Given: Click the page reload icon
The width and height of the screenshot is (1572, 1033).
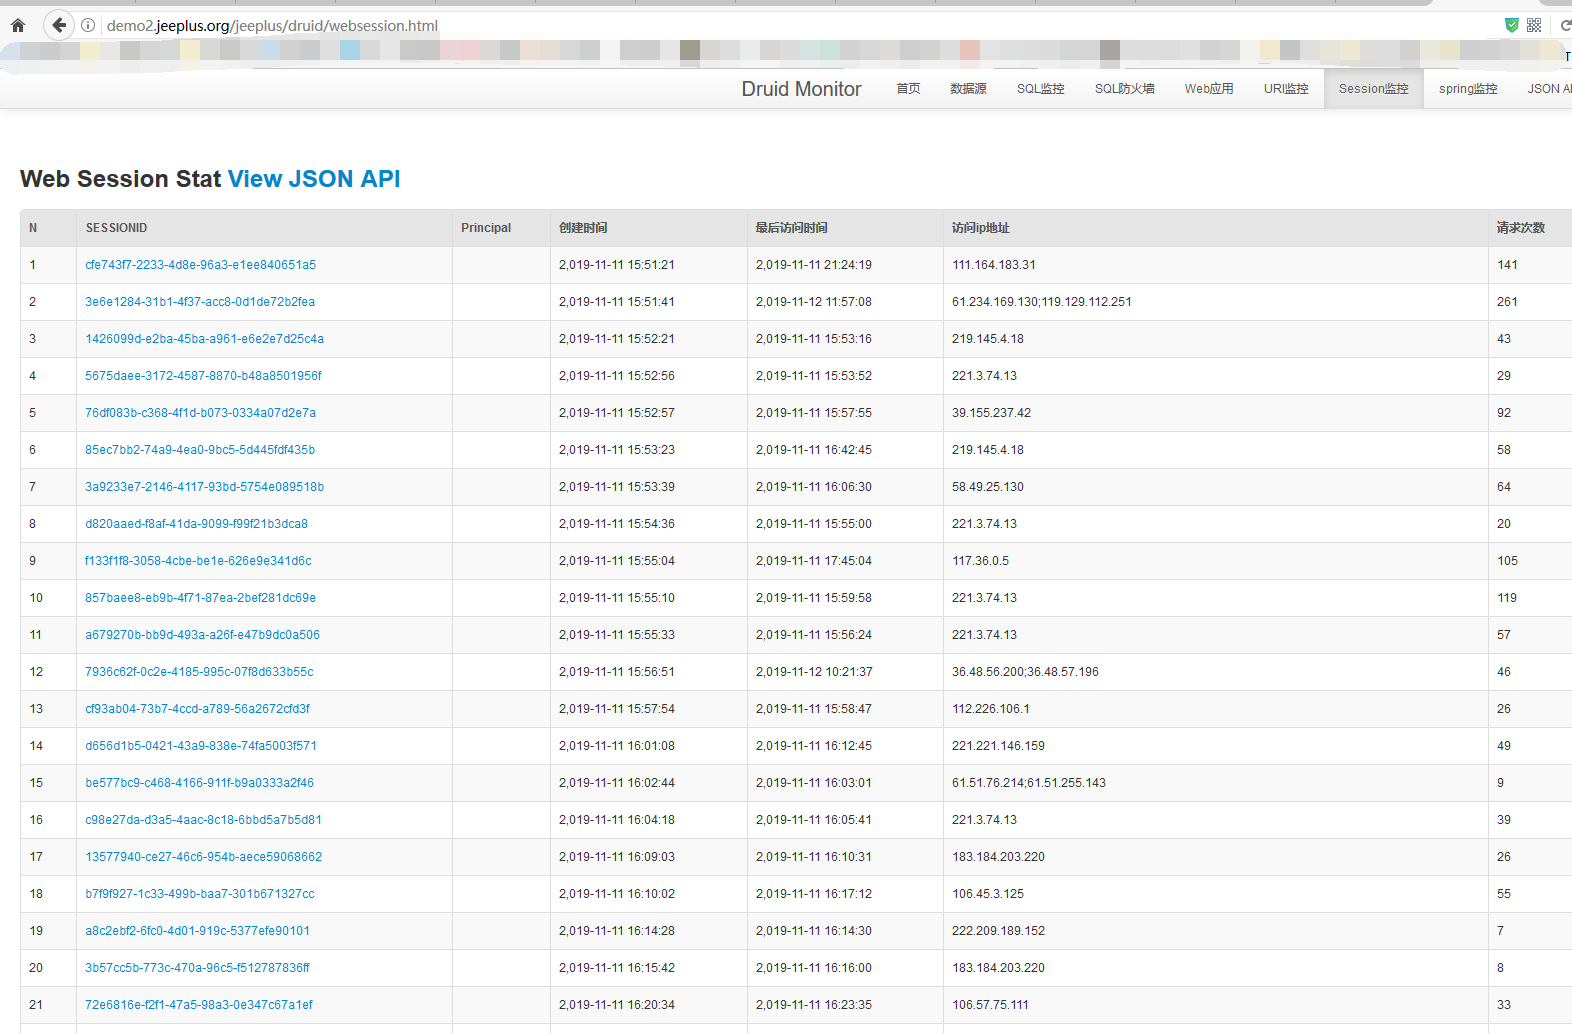Looking at the screenshot, I should (x=1565, y=25).
